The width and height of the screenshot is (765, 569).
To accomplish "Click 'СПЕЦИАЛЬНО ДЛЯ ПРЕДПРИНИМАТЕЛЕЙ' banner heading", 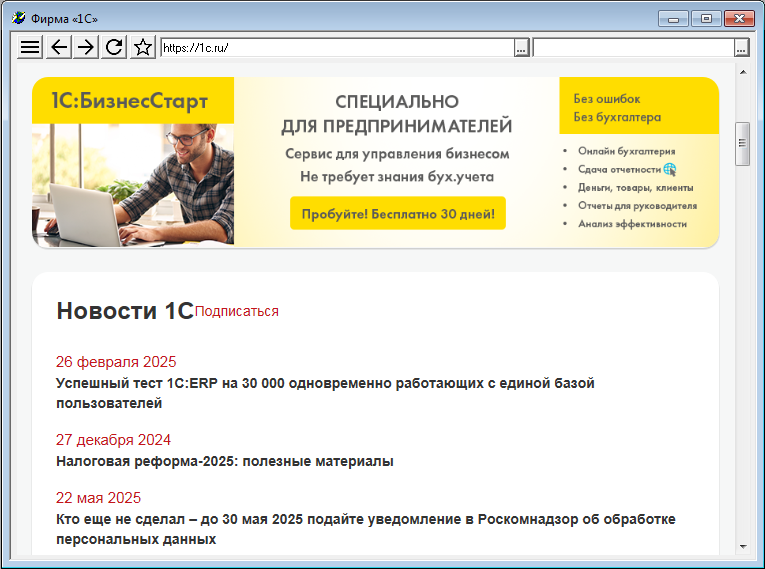I will 397,114.
